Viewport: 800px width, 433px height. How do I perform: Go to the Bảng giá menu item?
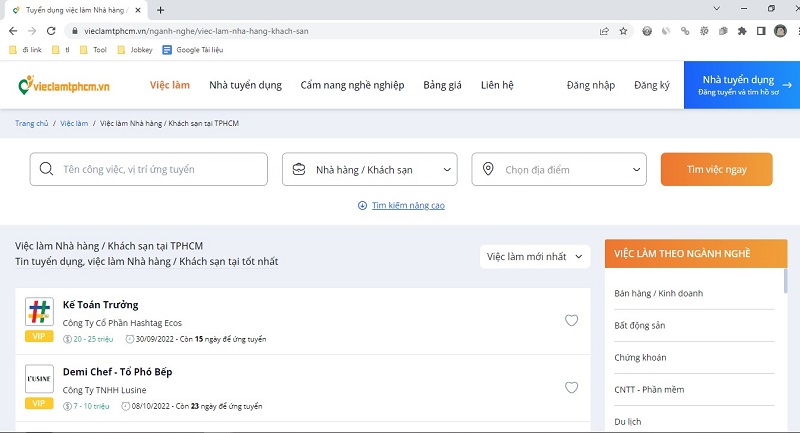(442, 85)
